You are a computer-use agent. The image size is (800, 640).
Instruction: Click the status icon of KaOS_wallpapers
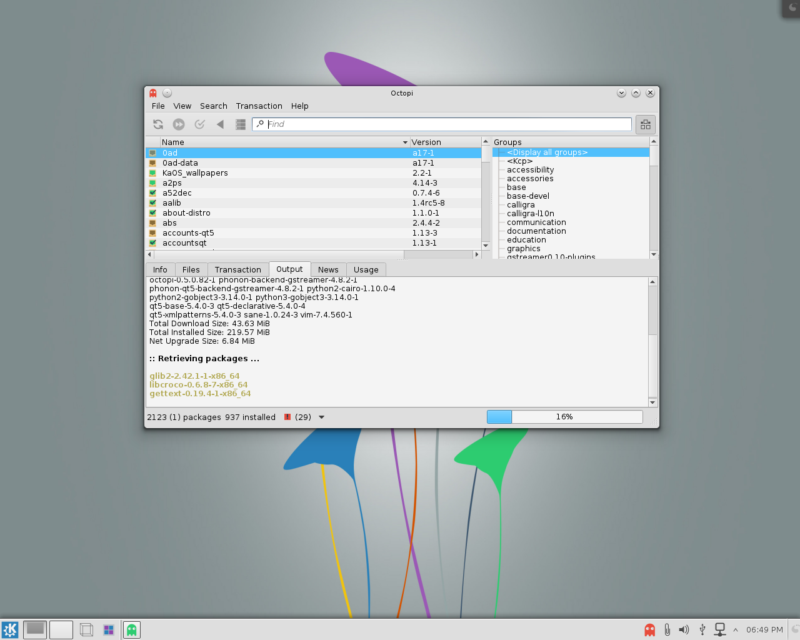point(152,173)
